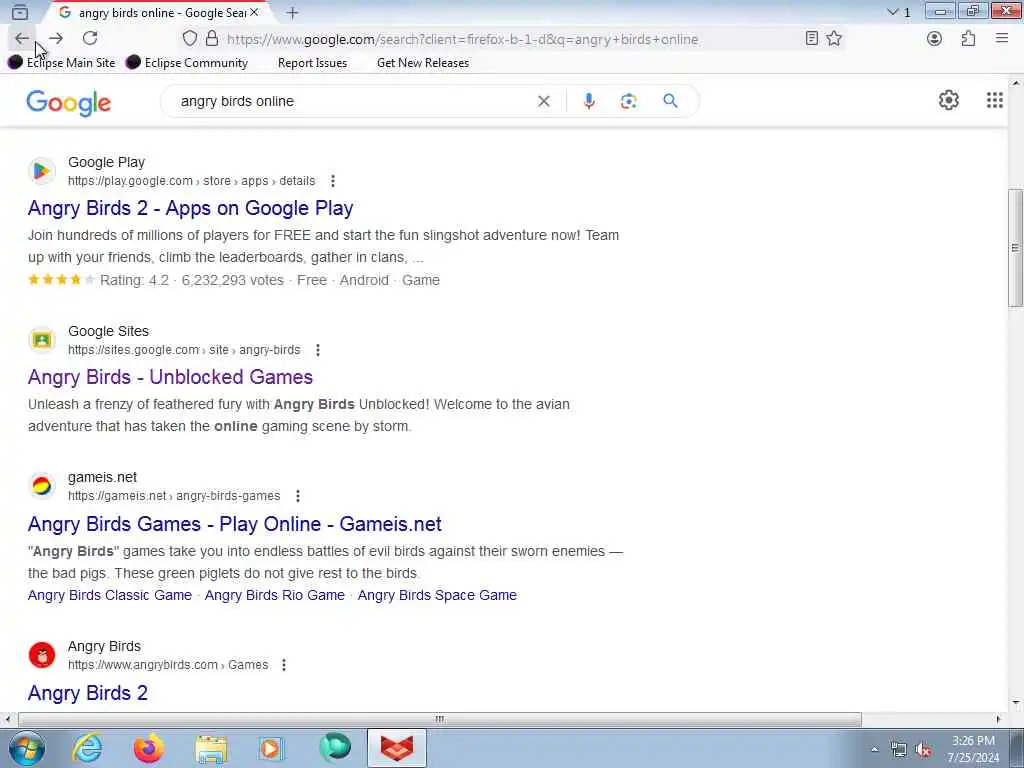Click the gameis.net favicon
The width and height of the screenshot is (1024, 768).
tap(42, 486)
